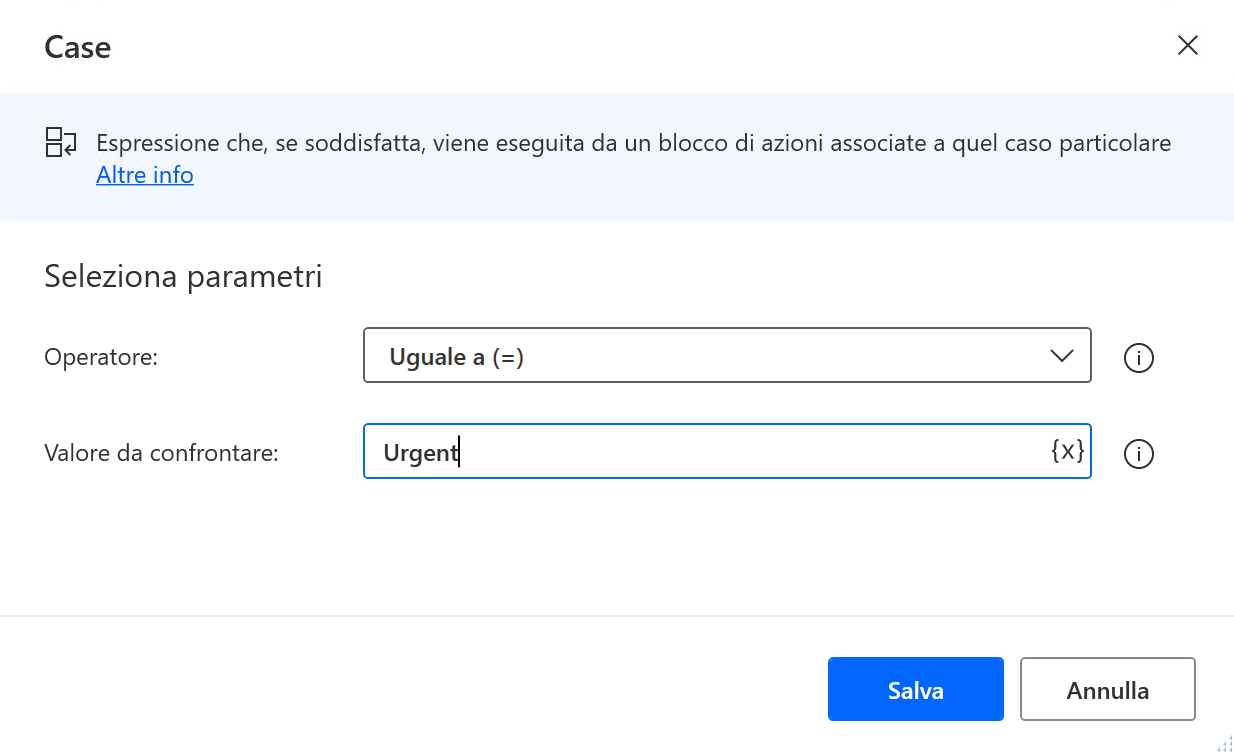Save the case with the Salva button

click(x=915, y=689)
